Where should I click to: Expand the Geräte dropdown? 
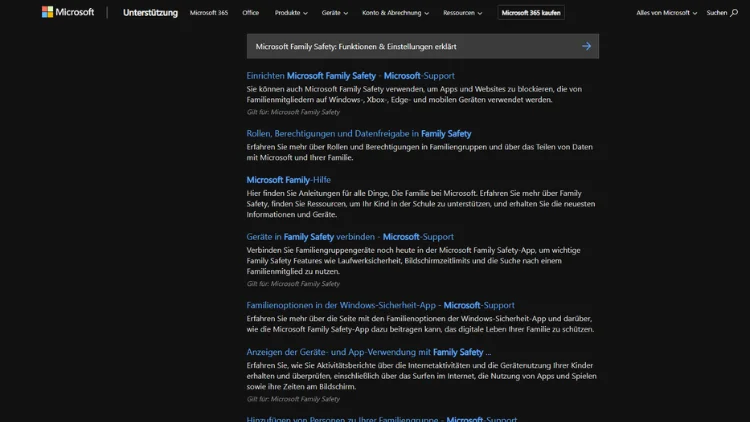[334, 13]
